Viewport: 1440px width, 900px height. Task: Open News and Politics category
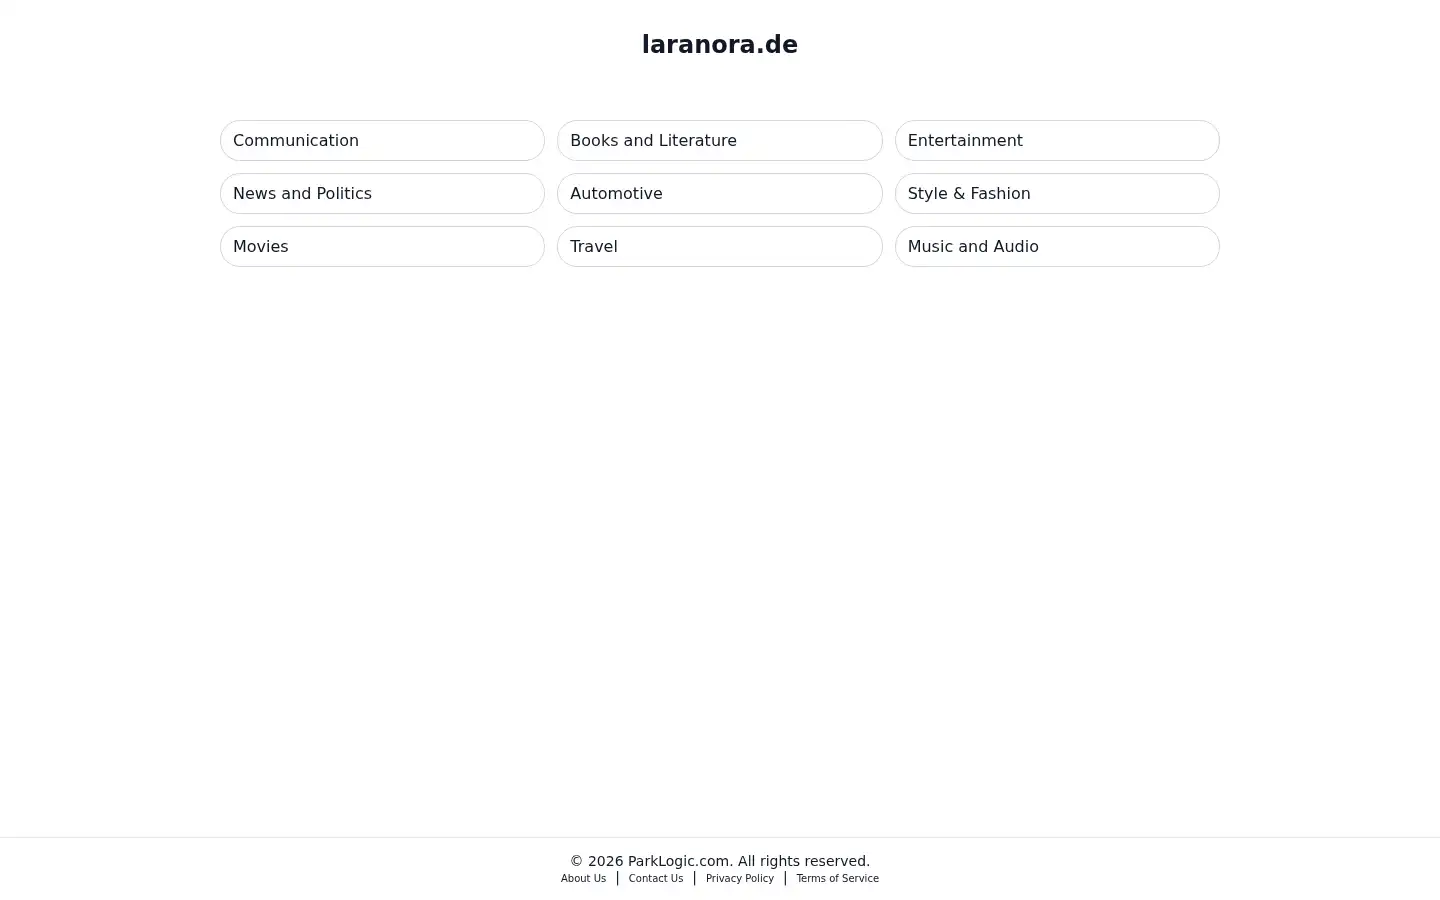pyautogui.click(x=382, y=193)
